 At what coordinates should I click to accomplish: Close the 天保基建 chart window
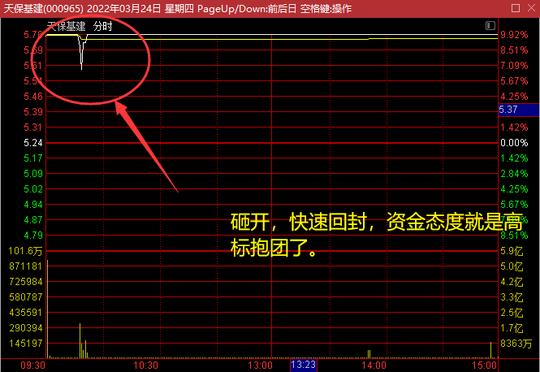tap(532, 8)
